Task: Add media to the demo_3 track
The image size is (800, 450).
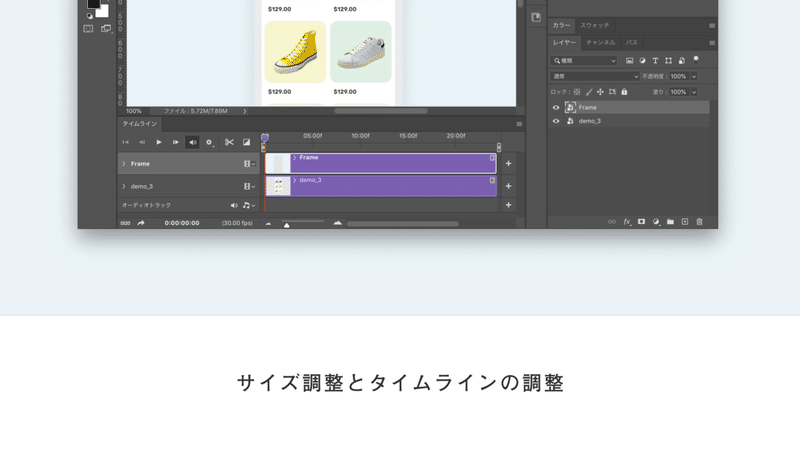Action: pyautogui.click(x=508, y=186)
